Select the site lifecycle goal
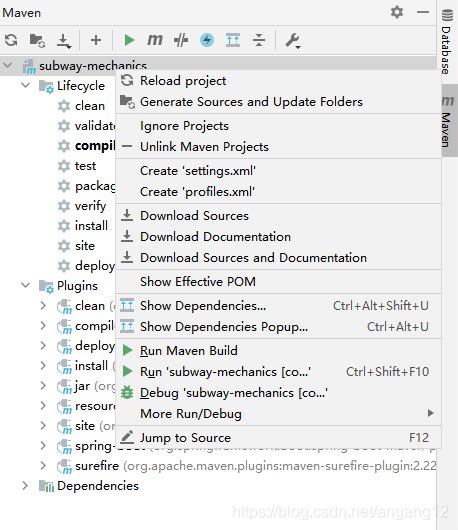This screenshot has height=530, width=458. pyautogui.click(x=85, y=246)
